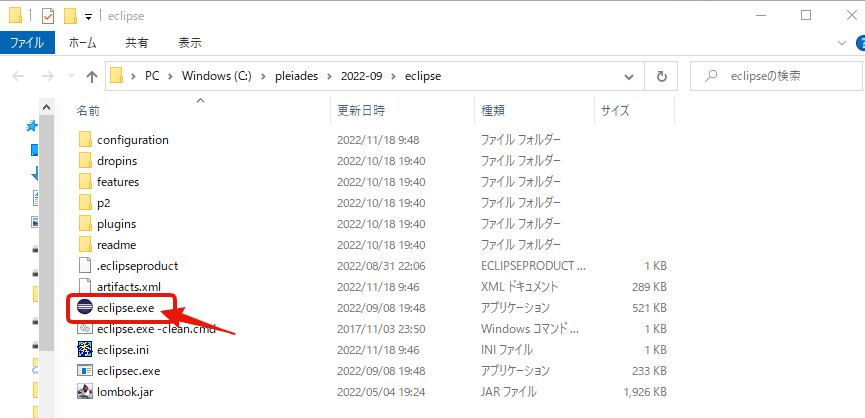Click the INI ファイル type cell

coord(506,349)
